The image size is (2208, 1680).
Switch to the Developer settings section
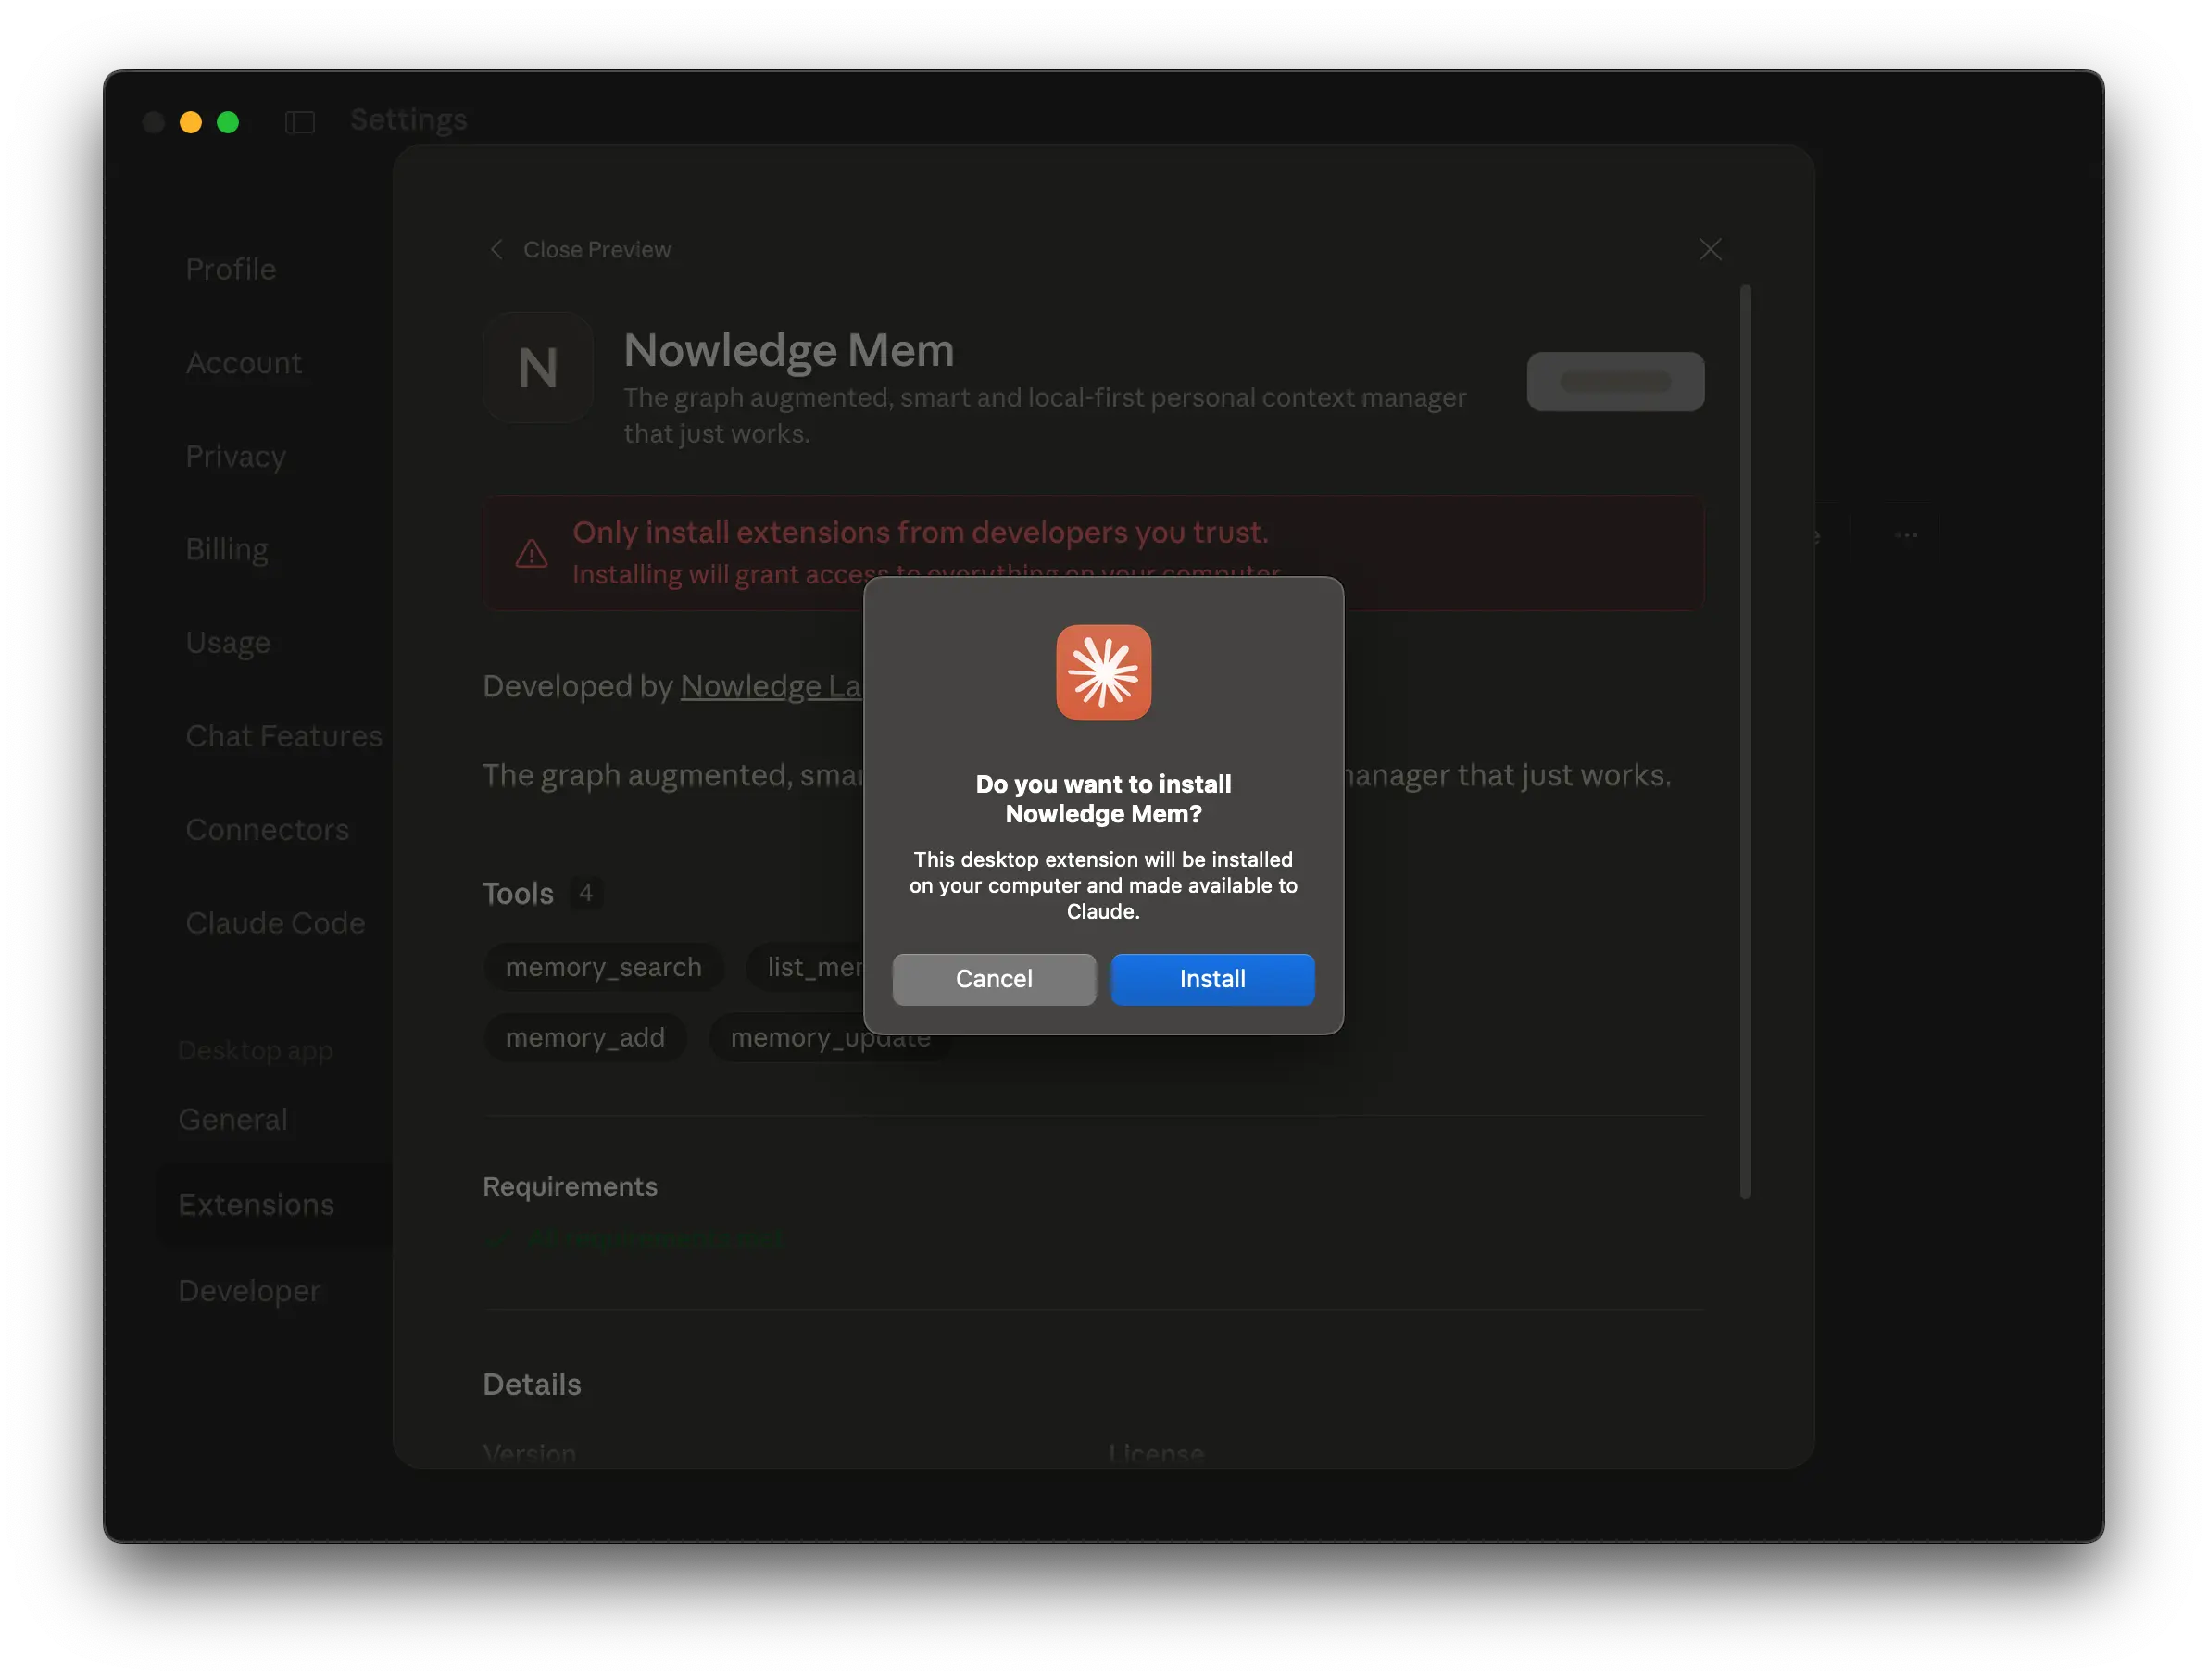click(249, 1291)
